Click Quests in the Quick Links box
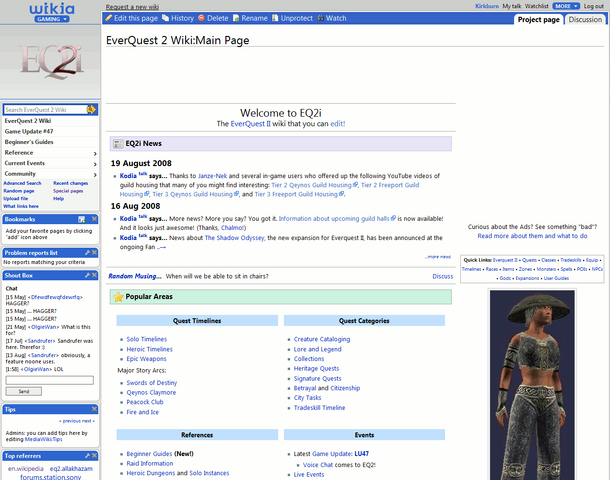The image size is (610, 480). point(529,260)
